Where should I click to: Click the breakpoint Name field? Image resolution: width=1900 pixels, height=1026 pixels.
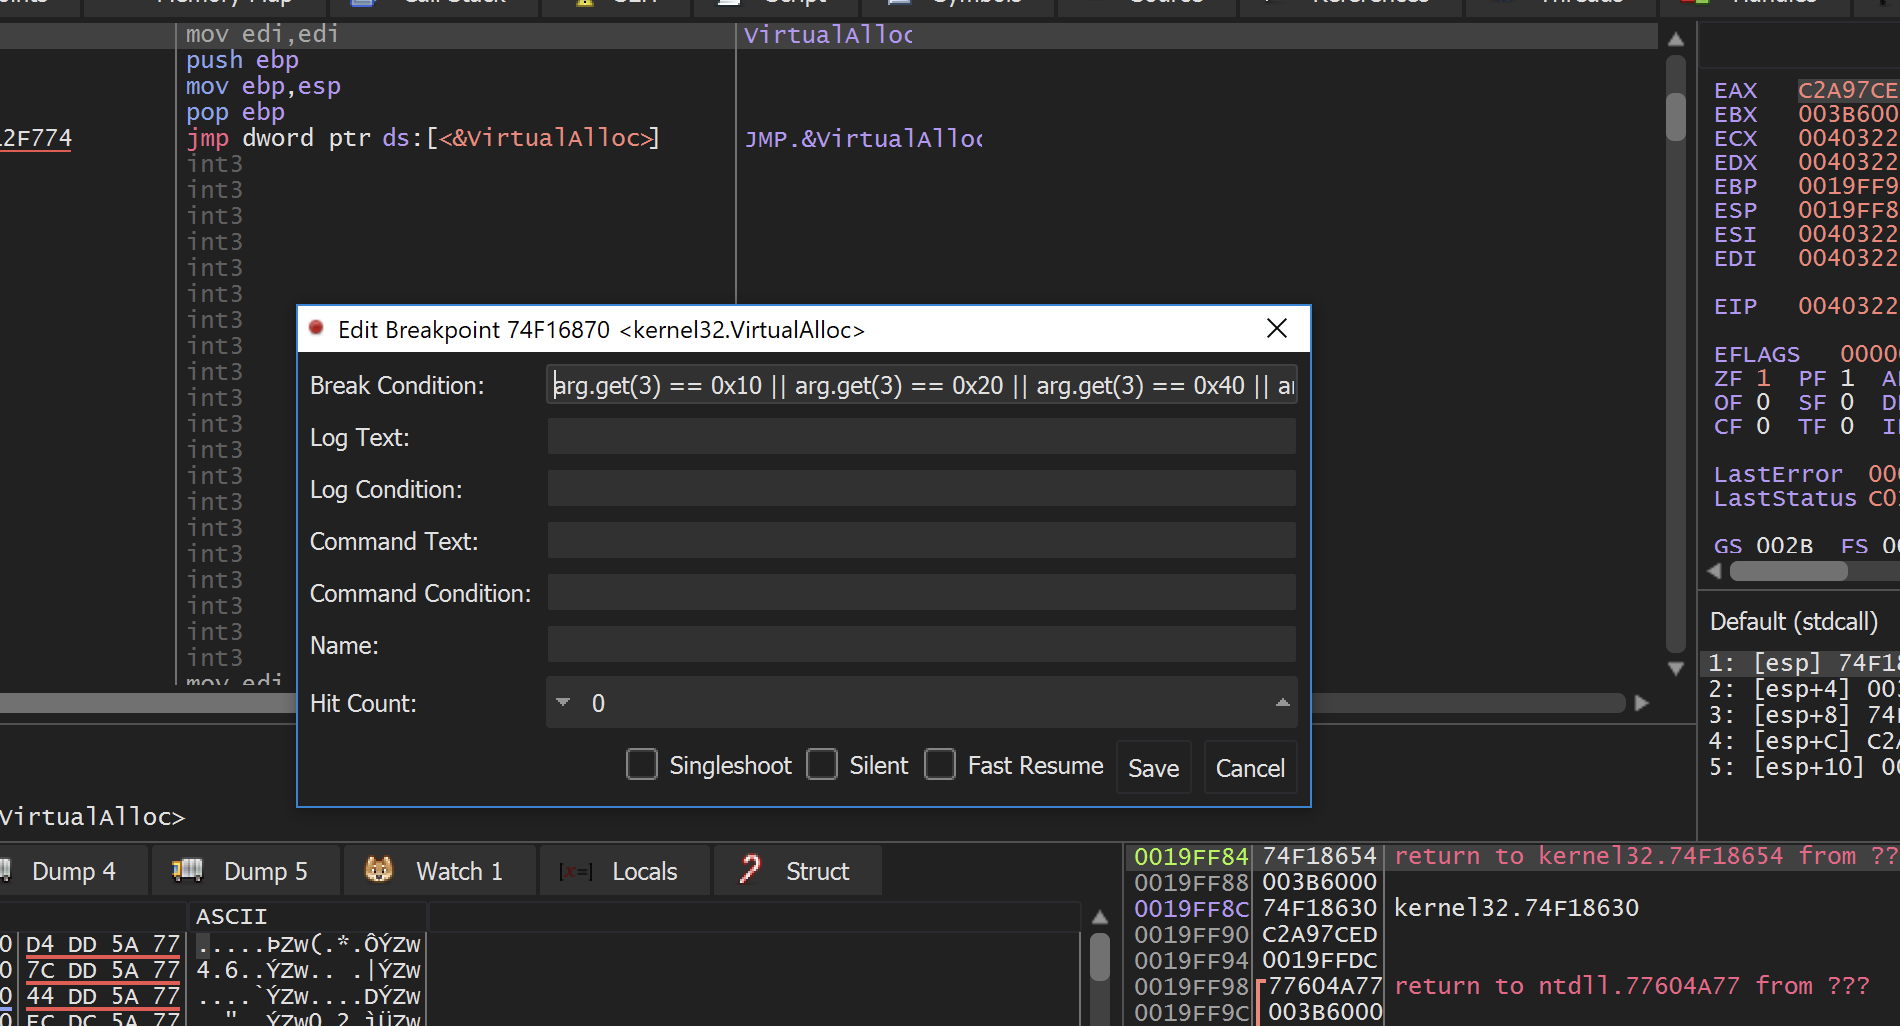922,645
